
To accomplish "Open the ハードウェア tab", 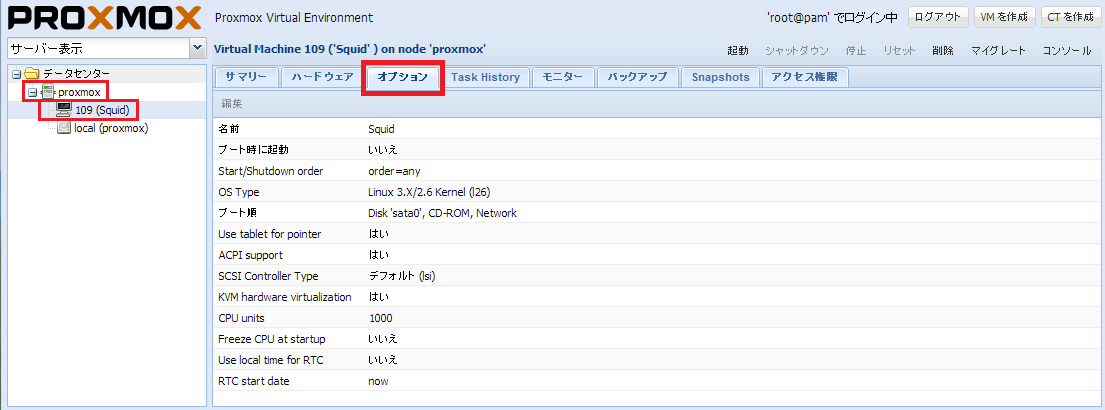I will pyautogui.click(x=320, y=77).
